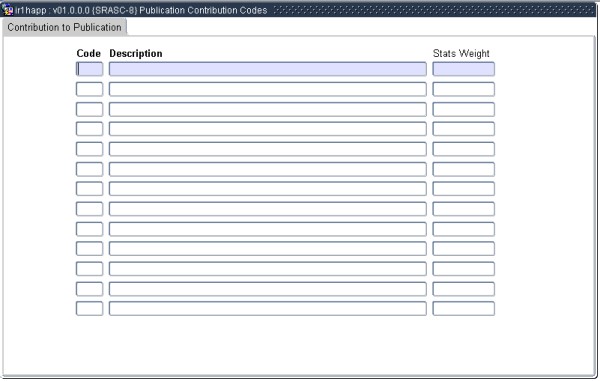Select the last row Description field
The width and height of the screenshot is (600, 381).
pyautogui.click(x=267, y=308)
